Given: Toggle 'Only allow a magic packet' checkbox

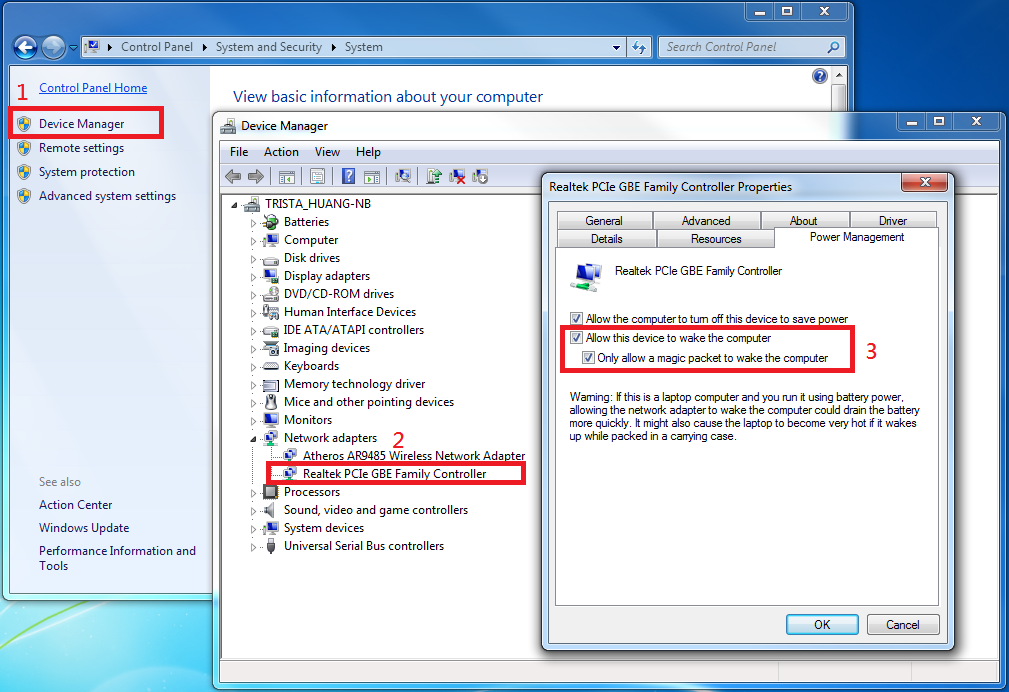Looking at the screenshot, I should tap(588, 357).
